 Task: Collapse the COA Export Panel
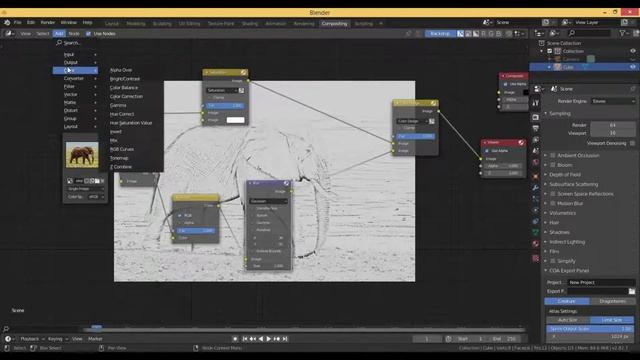[545, 271]
